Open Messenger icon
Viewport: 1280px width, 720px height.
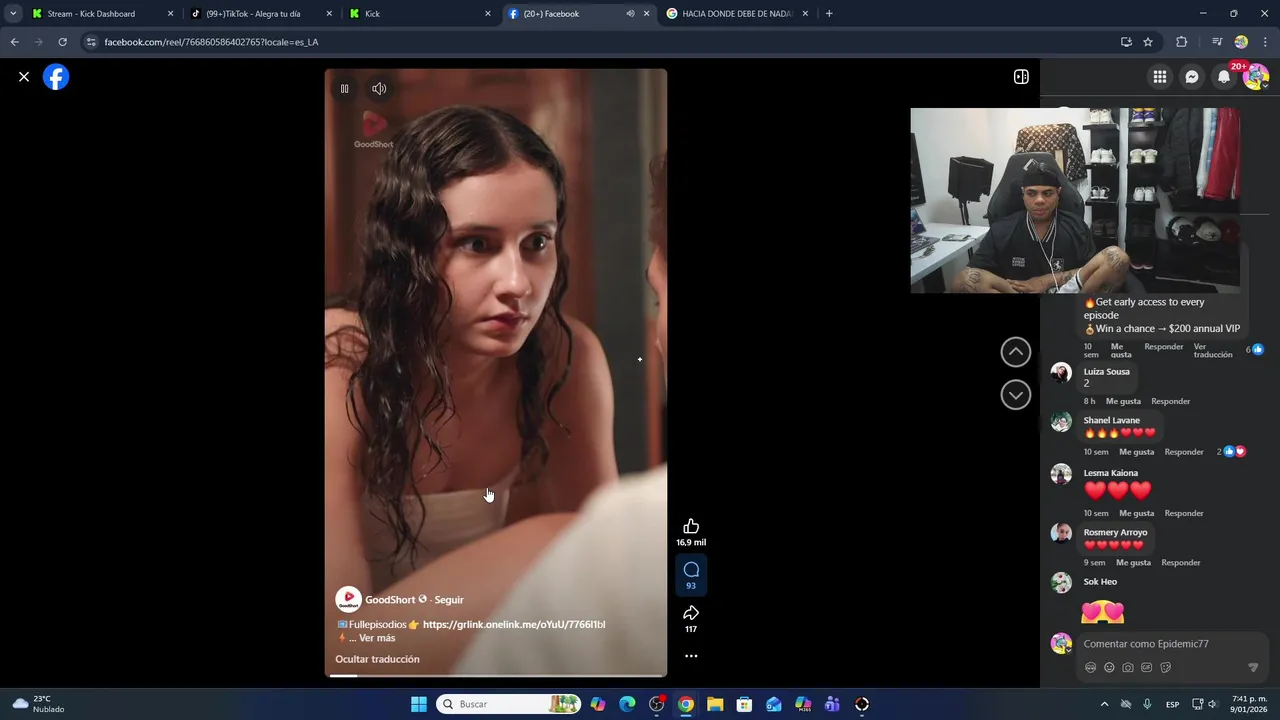[1192, 77]
